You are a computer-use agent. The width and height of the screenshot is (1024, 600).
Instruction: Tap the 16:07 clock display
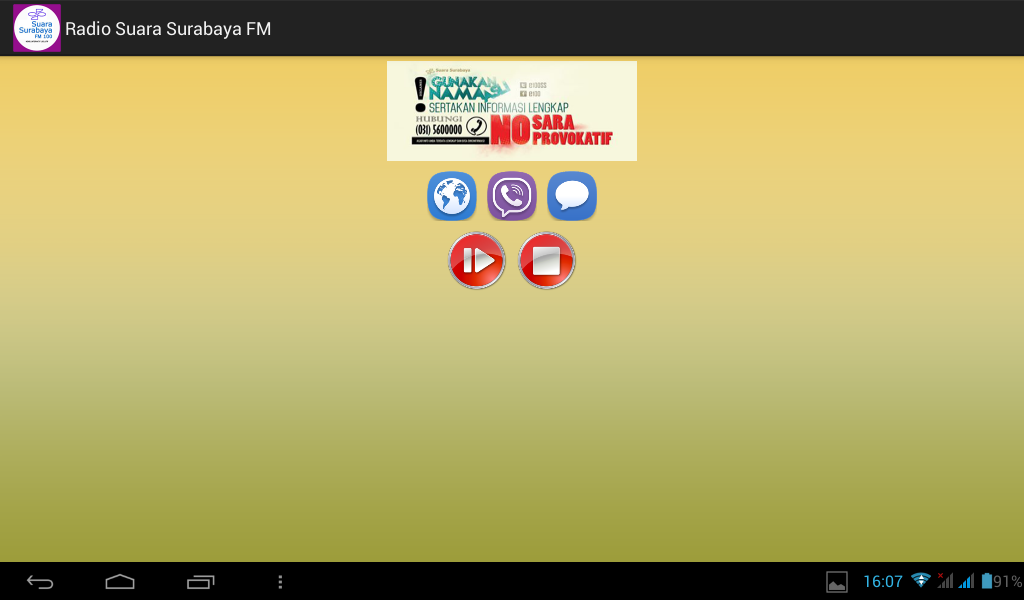click(x=882, y=582)
